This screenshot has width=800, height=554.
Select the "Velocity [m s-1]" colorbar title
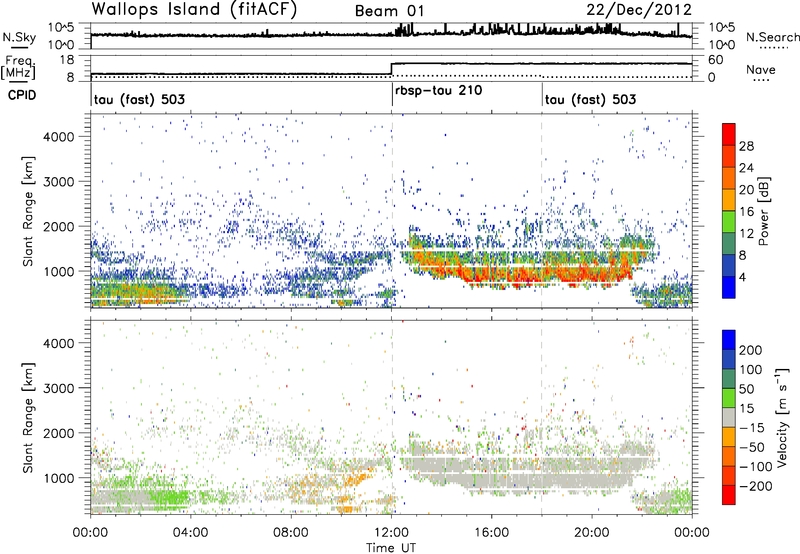[782, 417]
